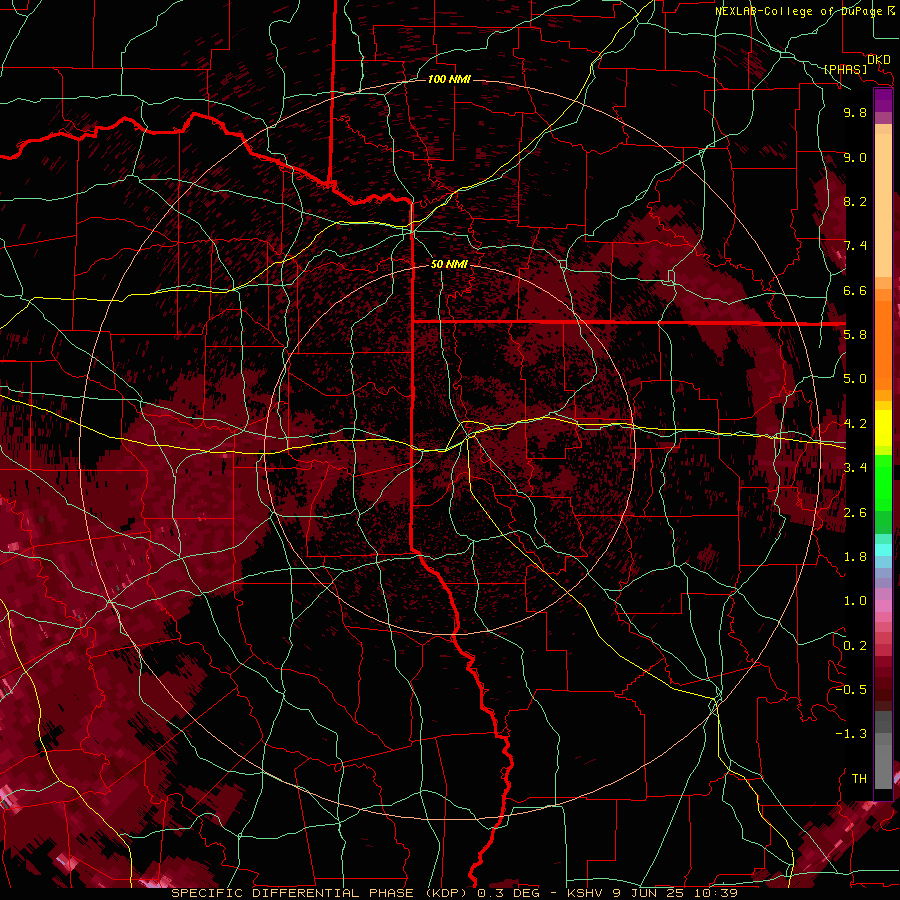Select the 9.8 scale value
900x900 pixels.
[855, 112]
